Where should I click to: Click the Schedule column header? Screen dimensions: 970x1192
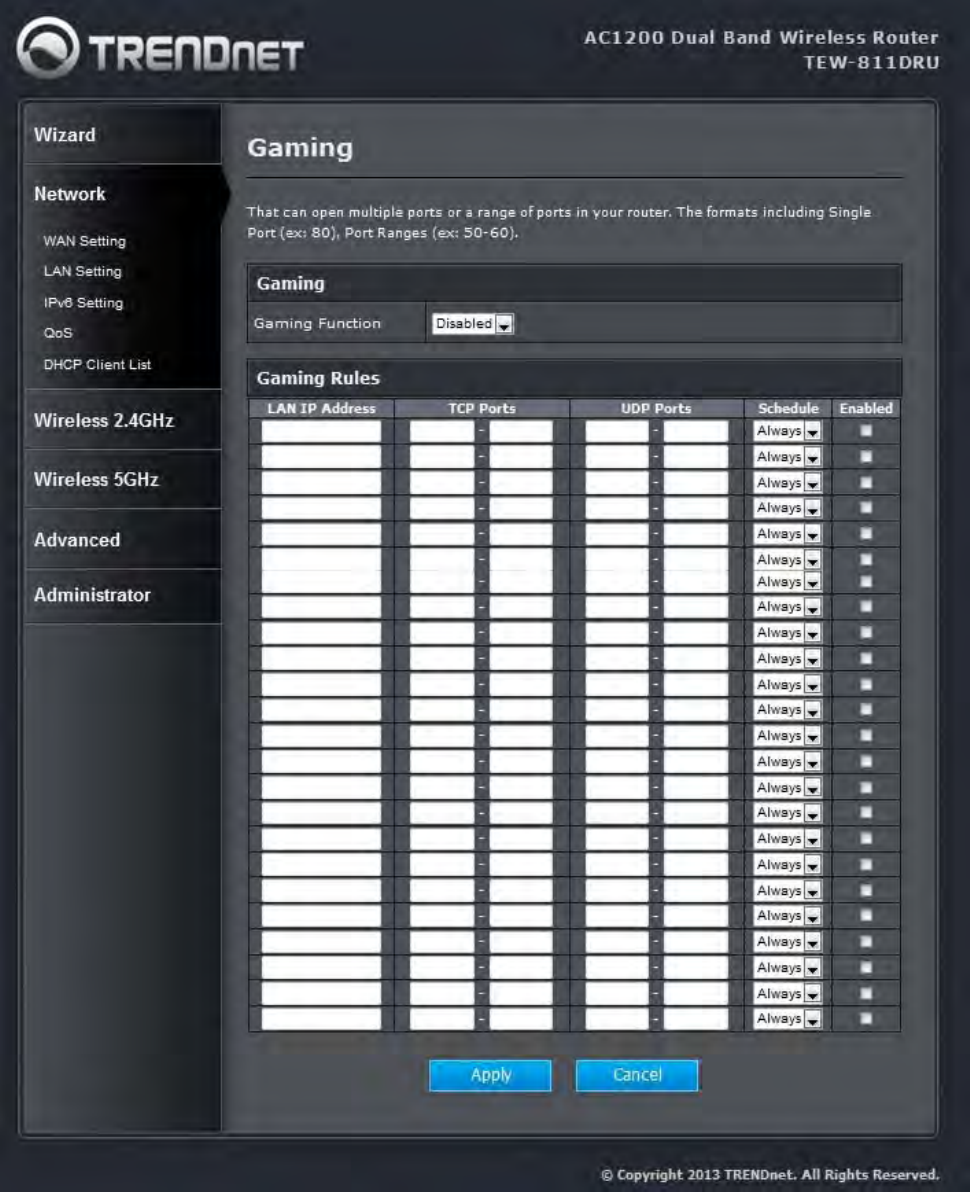(788, 409)
